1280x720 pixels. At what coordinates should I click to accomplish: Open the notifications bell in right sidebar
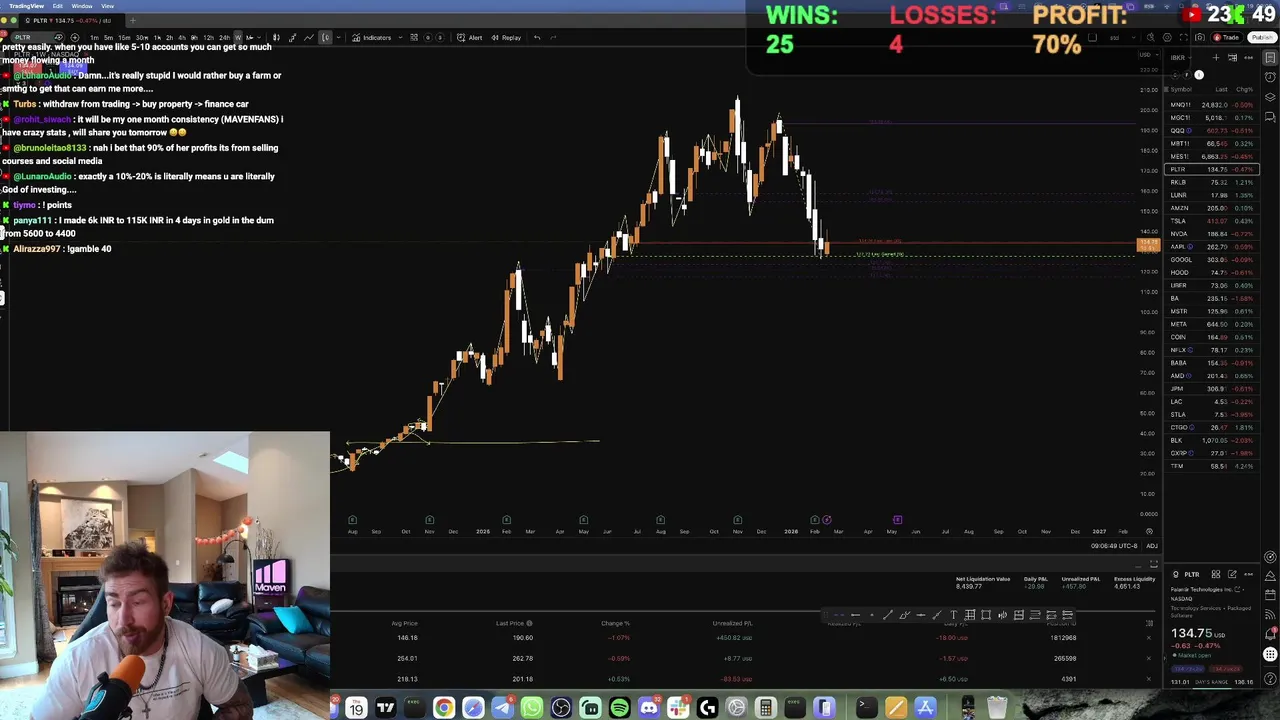point(1270,634)
